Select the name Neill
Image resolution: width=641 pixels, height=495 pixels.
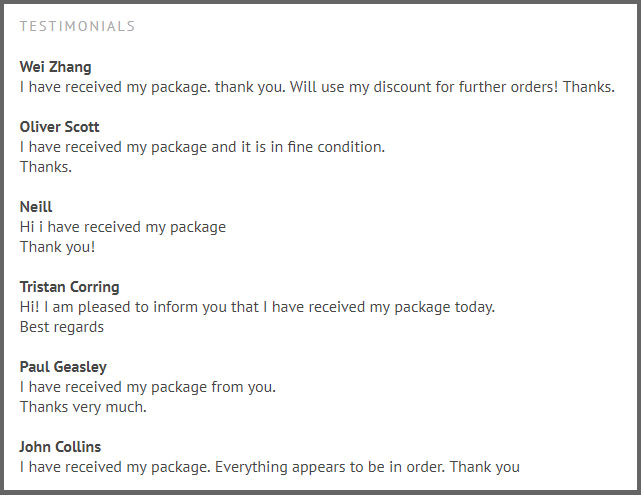point(36,207)
